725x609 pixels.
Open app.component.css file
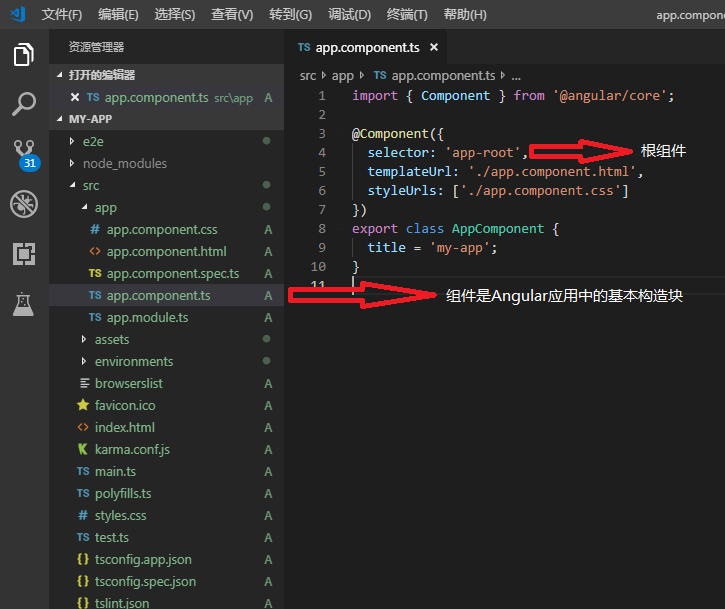click(166, 229)
